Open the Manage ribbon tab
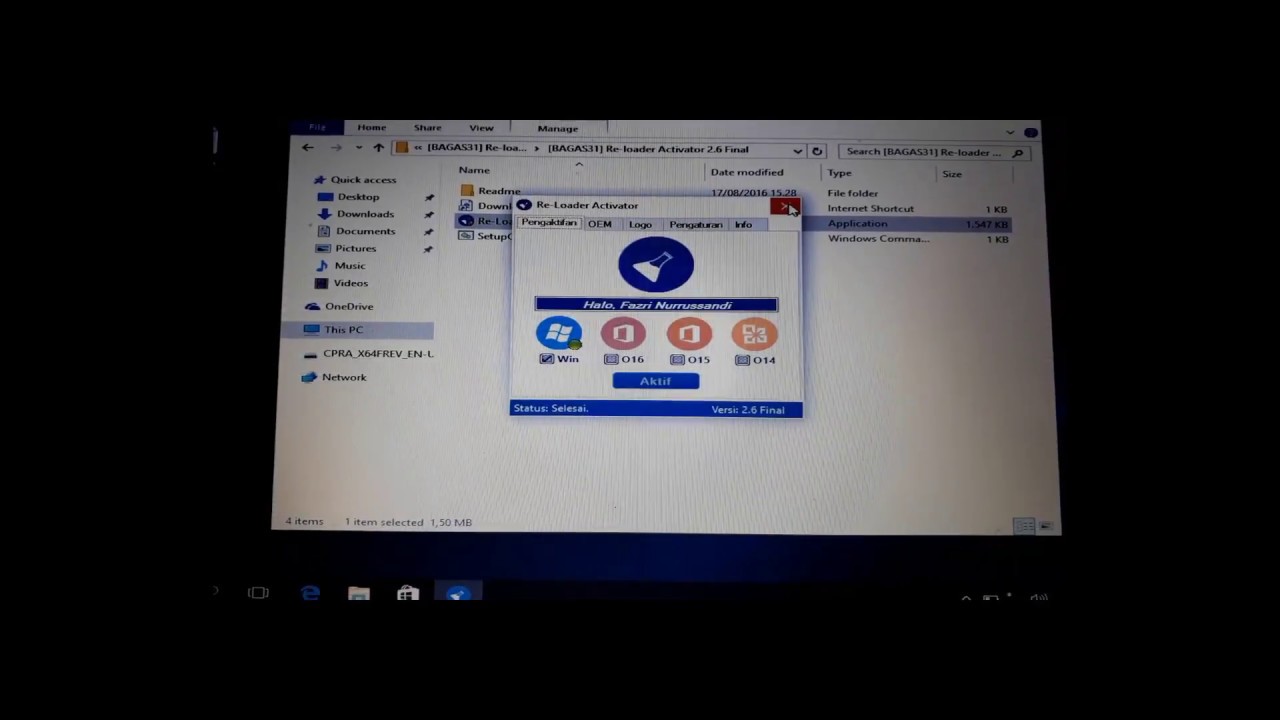1280x720 pixels. (x=558, y=128)
